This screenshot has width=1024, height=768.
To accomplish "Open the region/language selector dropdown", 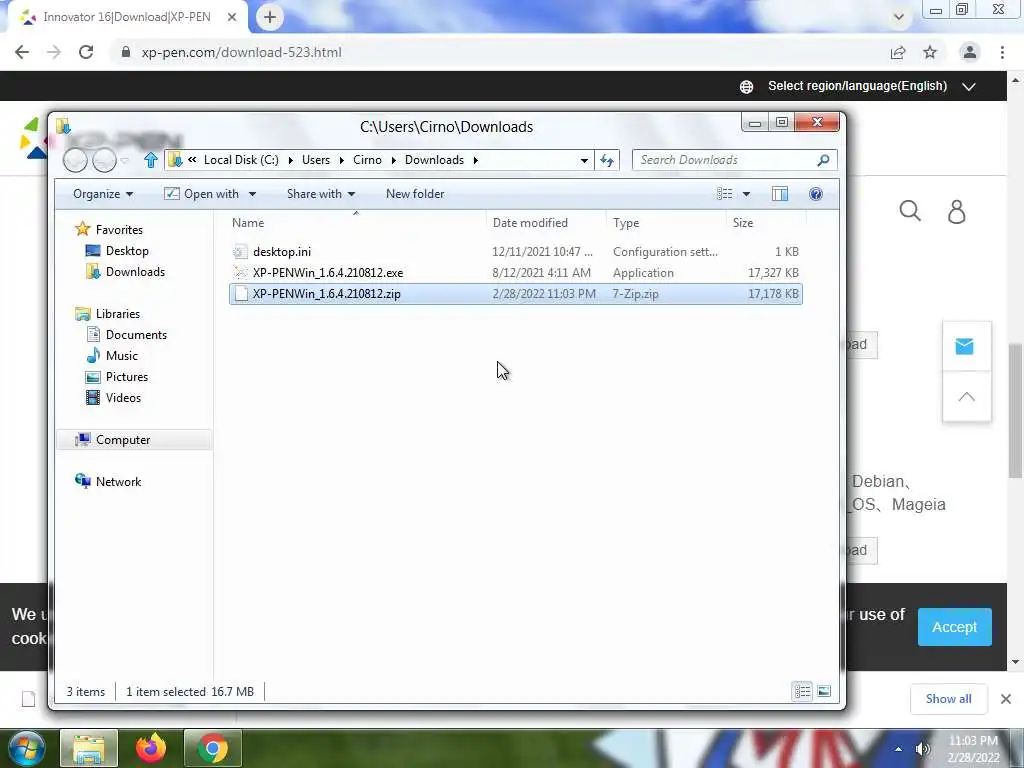I will point(858,86).
